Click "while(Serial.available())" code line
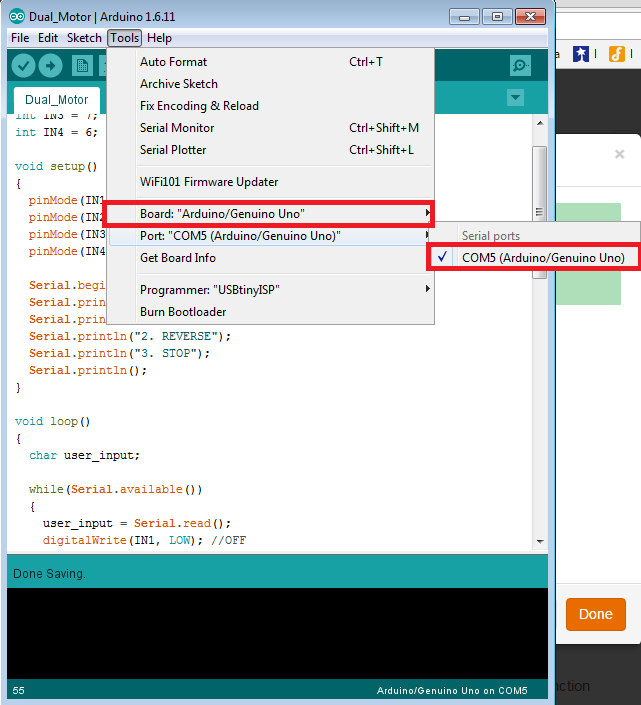The width and height of the screenshot is (641, 705). coord(116,490)
